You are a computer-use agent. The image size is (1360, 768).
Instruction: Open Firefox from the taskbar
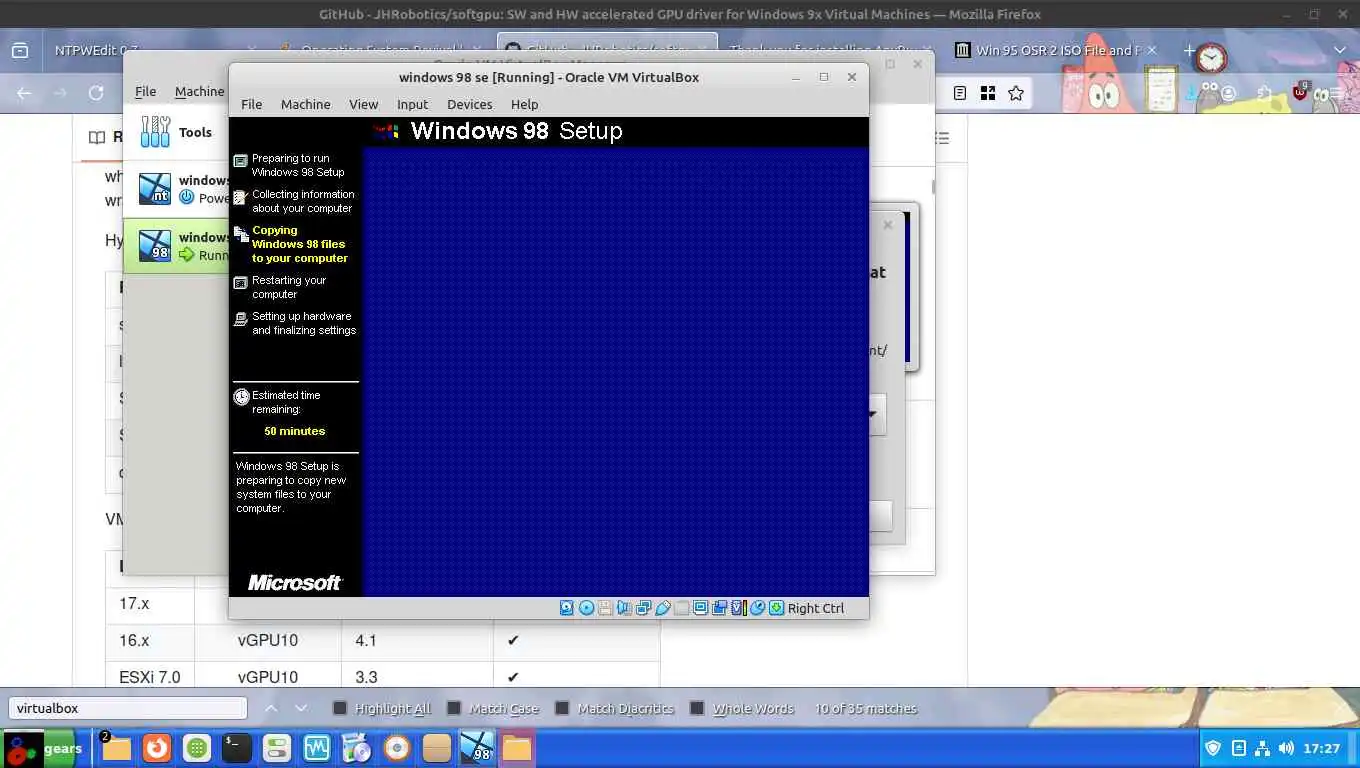156,748
